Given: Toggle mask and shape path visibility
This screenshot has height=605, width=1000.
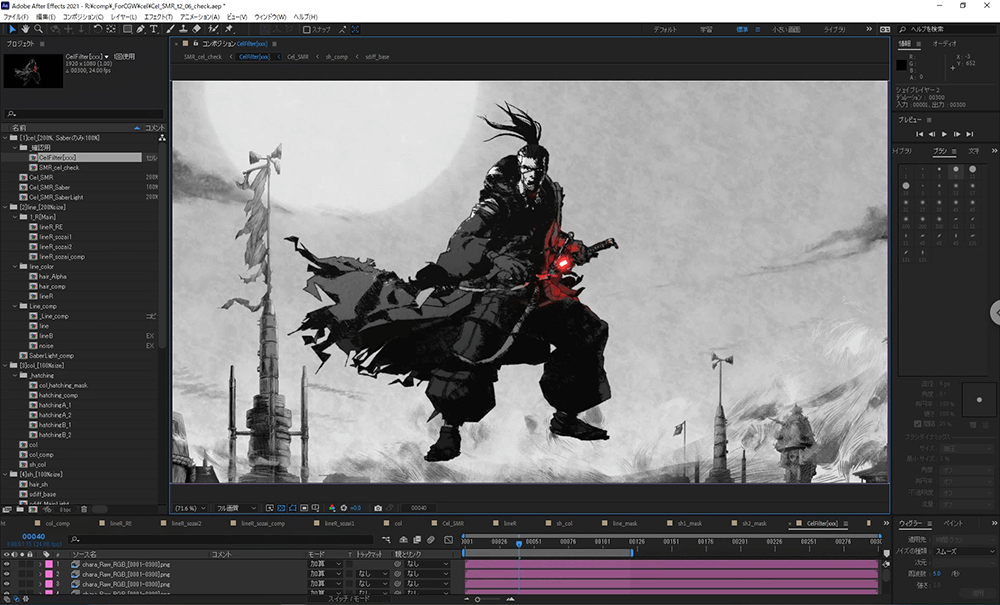Looking at the screenshot, I should click(293, 508).
